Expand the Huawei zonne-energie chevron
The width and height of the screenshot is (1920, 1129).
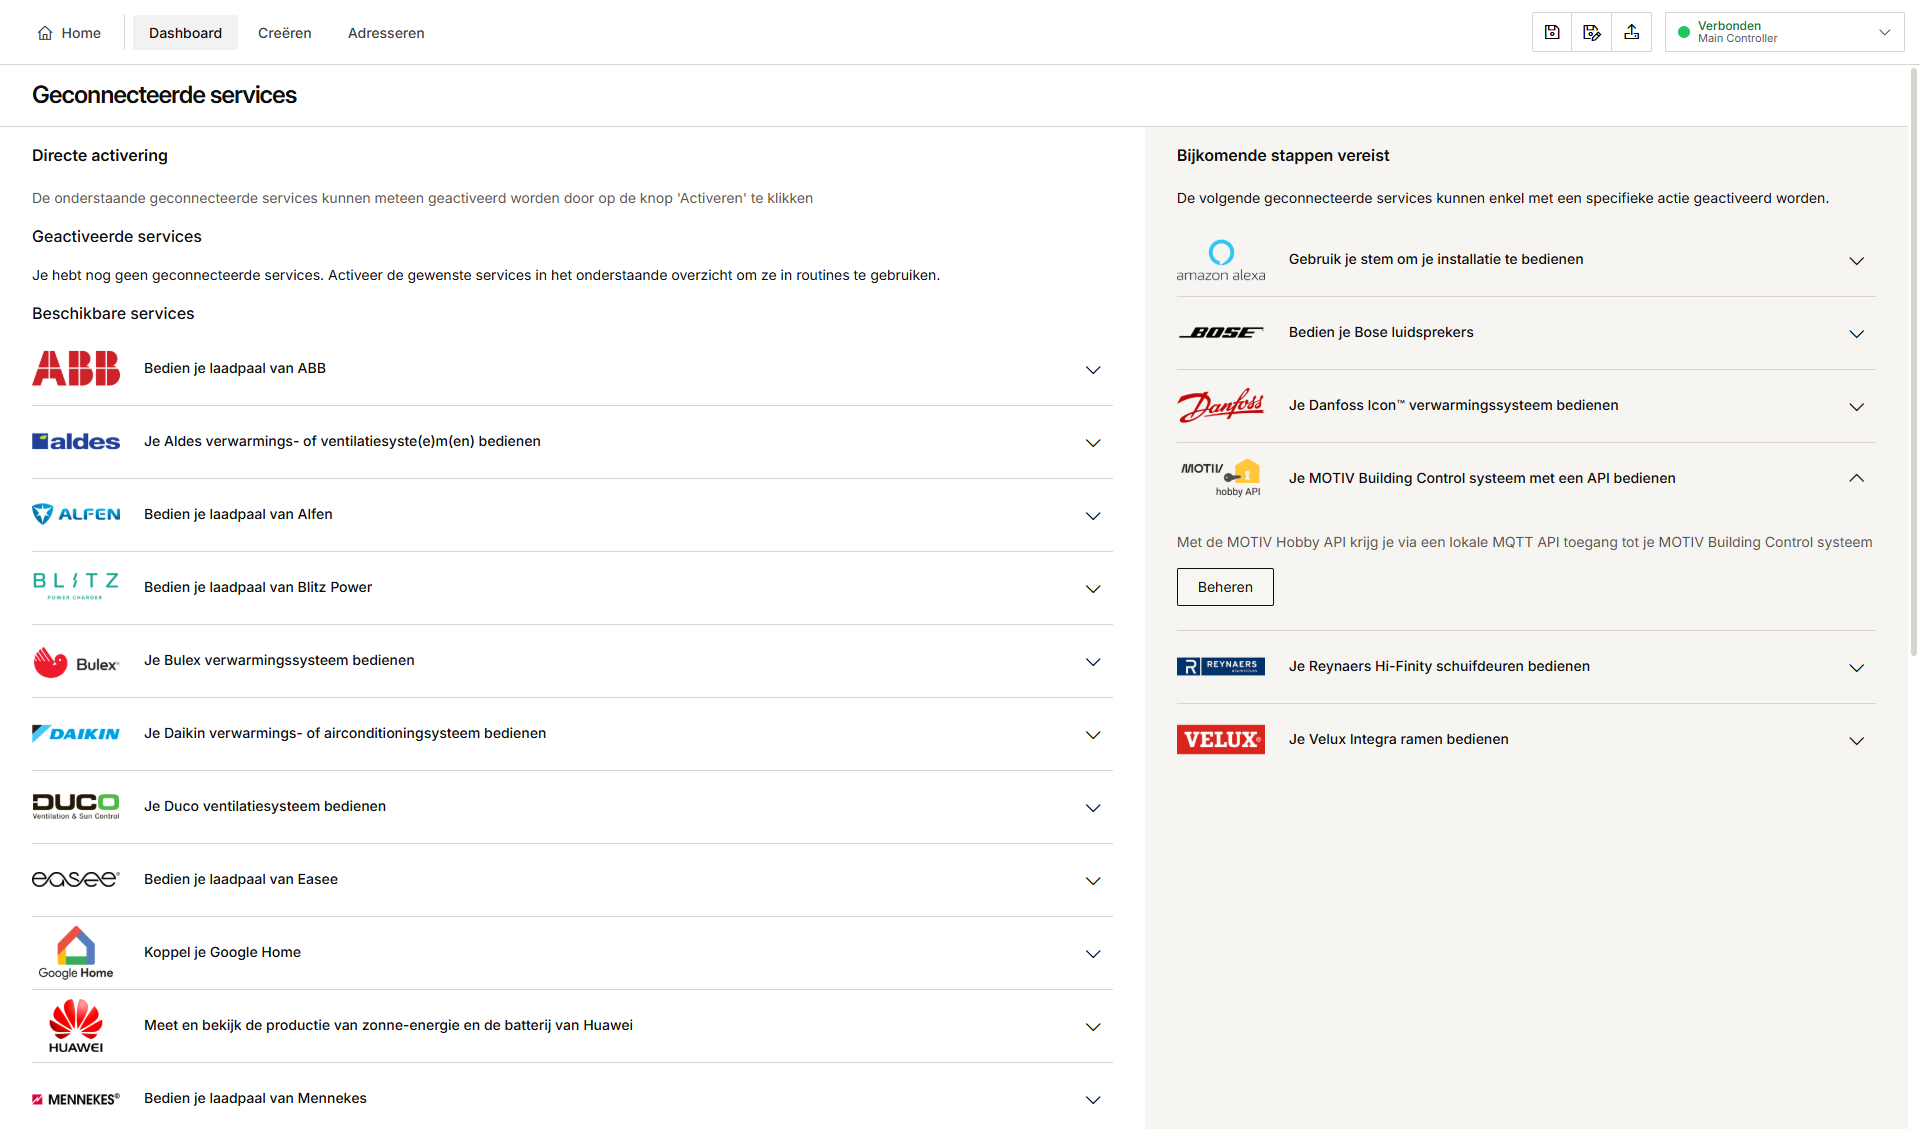coord(1093,1027)
